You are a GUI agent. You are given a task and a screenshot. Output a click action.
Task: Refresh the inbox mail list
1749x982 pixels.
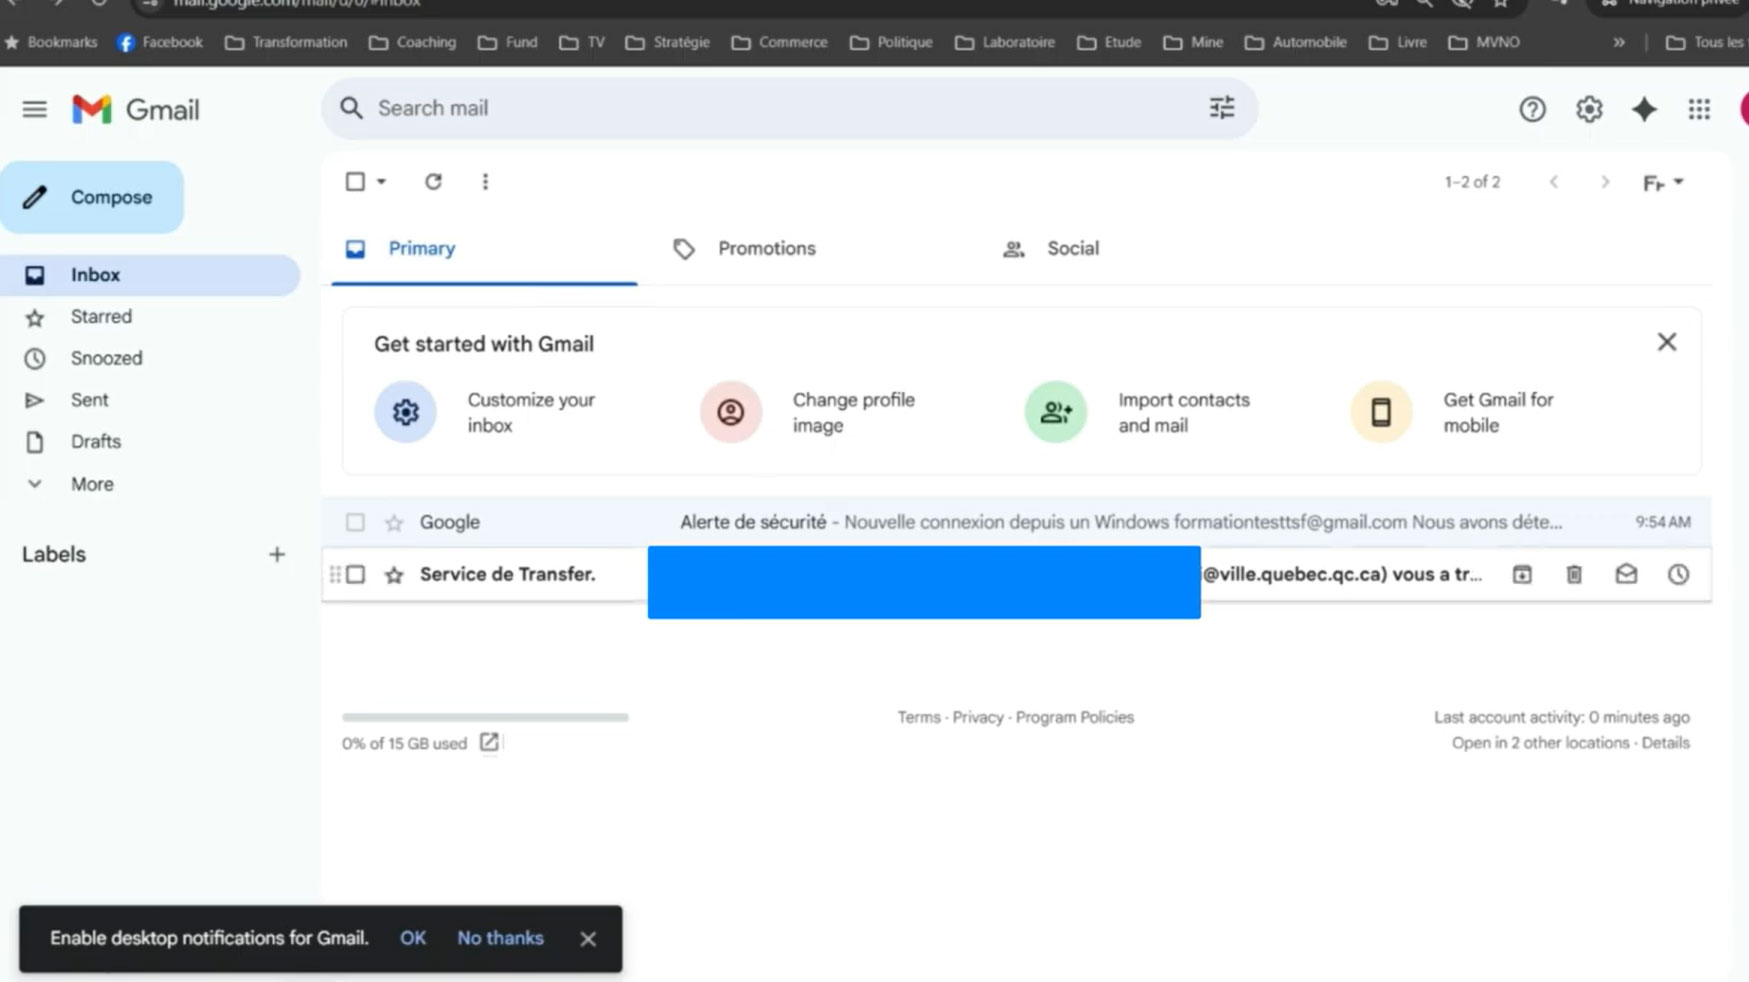(x=433, y=182)
